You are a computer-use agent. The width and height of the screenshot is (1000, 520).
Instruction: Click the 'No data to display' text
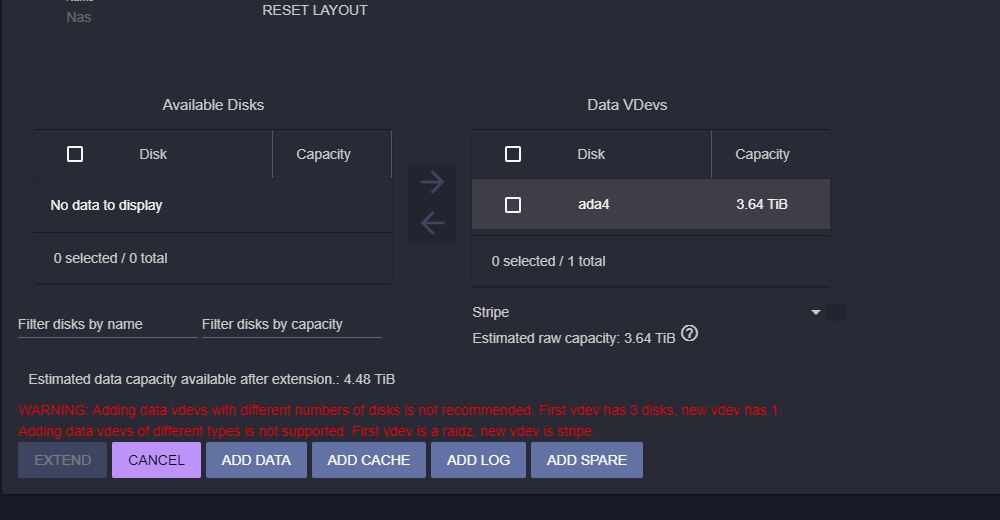point(107,205)
